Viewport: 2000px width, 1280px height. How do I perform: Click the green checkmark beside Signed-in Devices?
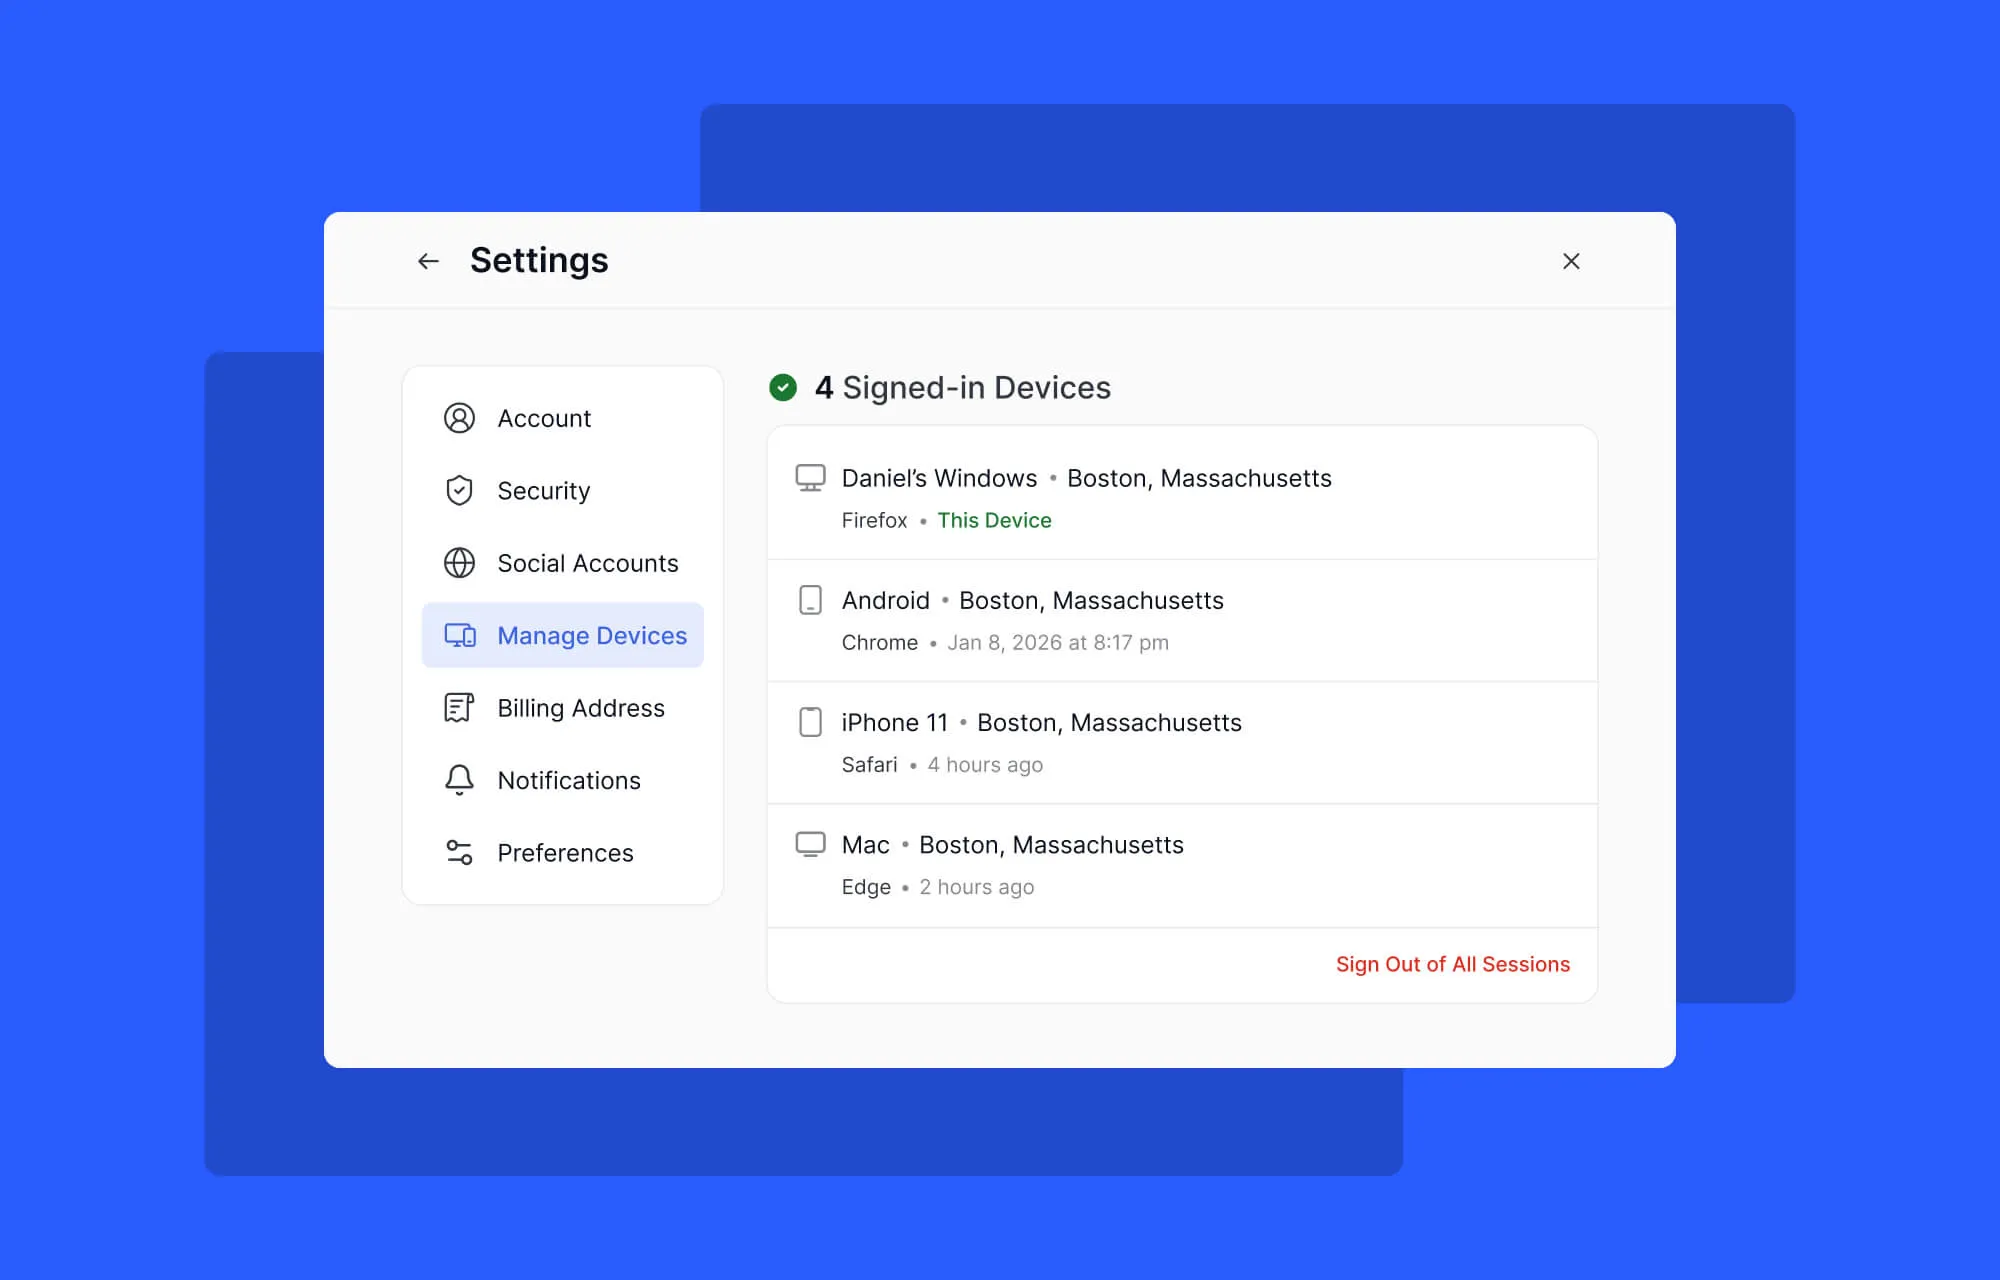(x=784, y=388)
